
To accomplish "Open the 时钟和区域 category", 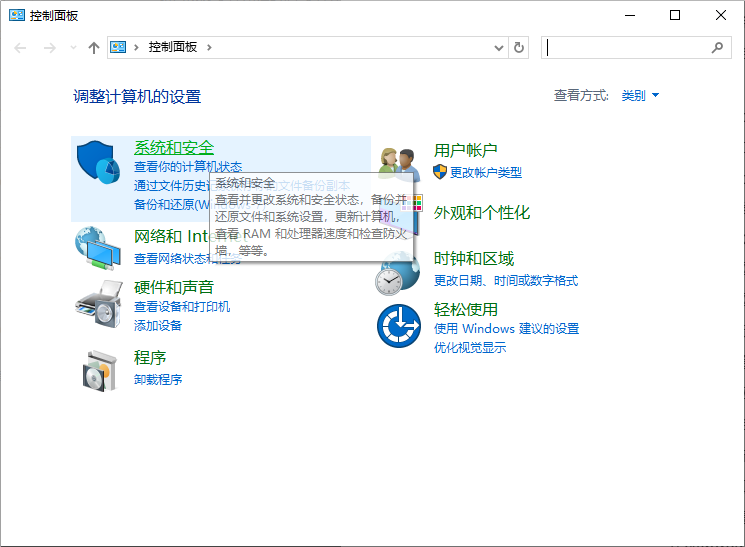I will pos(474,259).
